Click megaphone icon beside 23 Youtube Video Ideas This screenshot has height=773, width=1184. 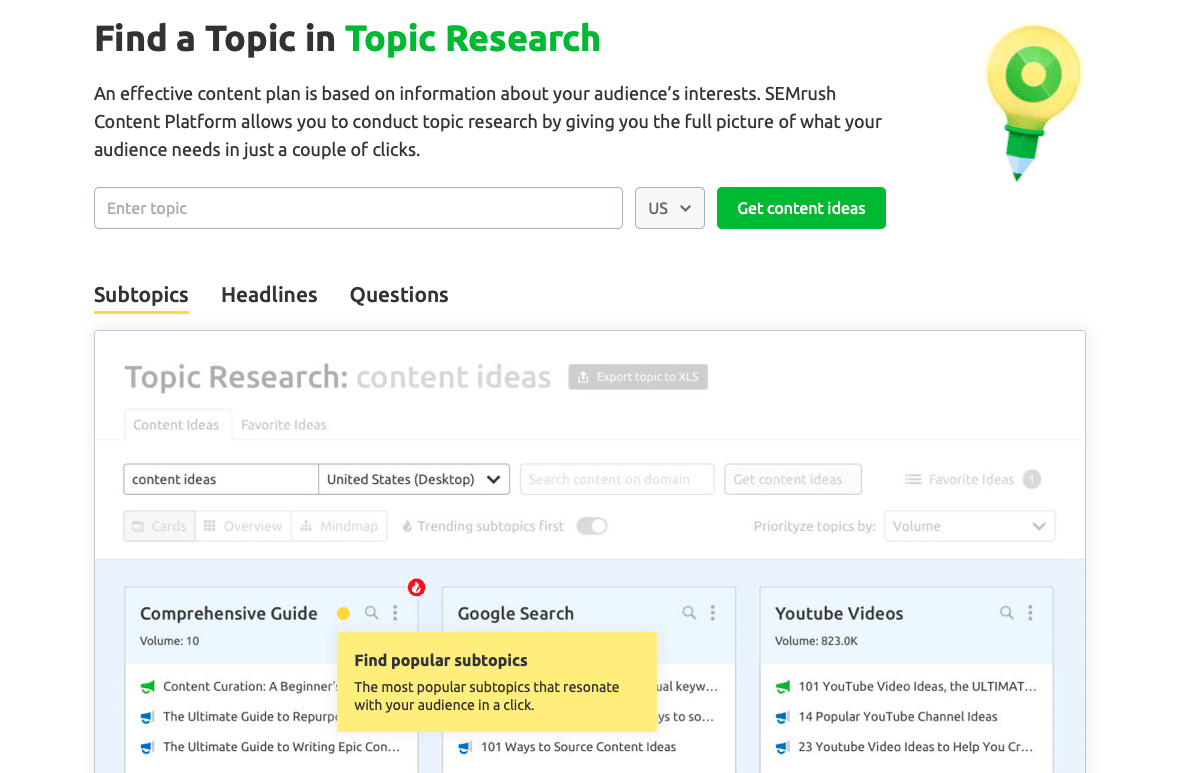tap(783, 747)
